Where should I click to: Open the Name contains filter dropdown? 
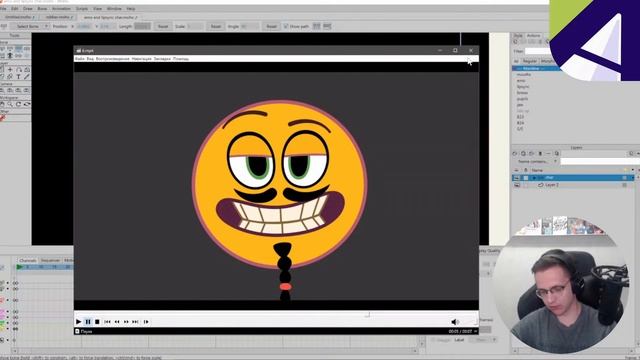pyautogui.click(x=536, y=162)
